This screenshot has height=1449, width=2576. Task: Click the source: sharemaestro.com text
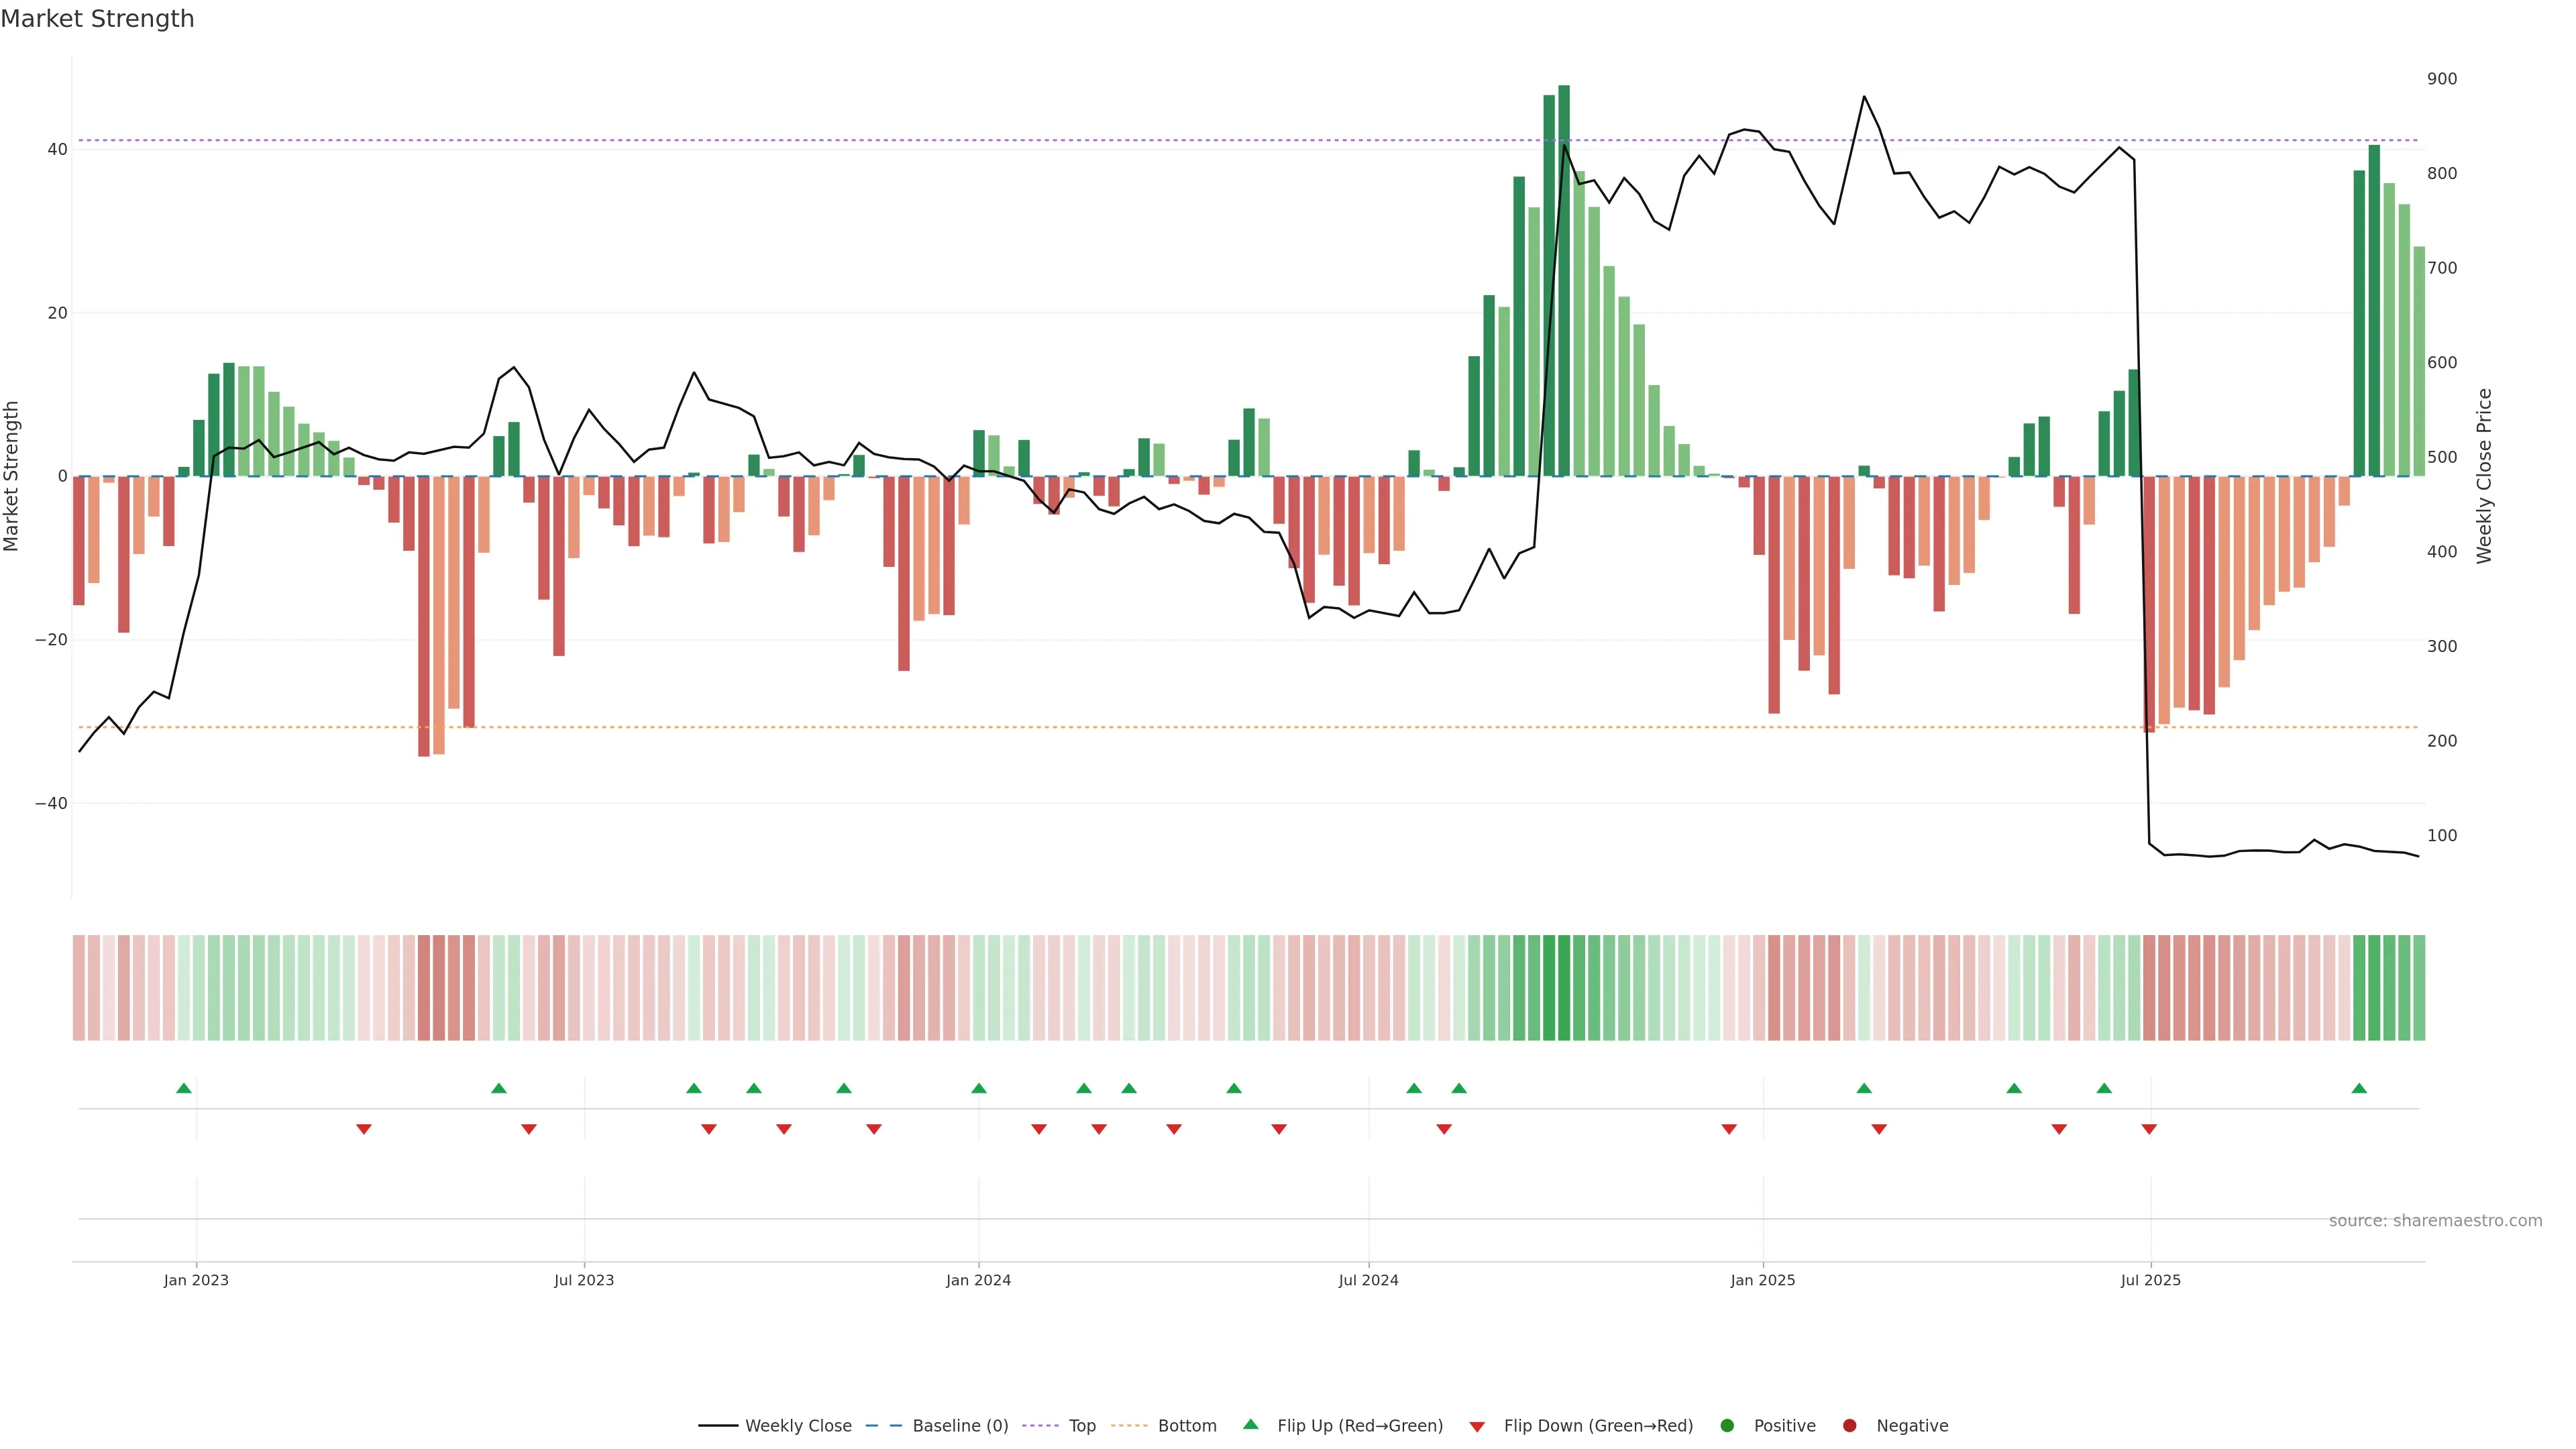click(x=2435, y=1221)
